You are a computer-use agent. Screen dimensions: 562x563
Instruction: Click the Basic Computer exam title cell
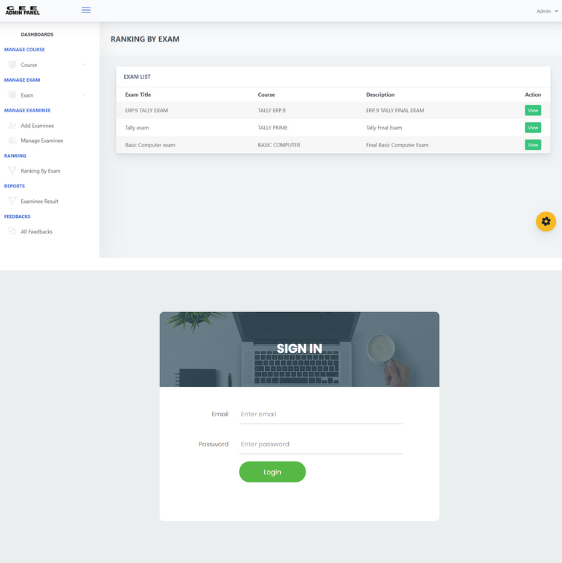(x=150, y=145)
